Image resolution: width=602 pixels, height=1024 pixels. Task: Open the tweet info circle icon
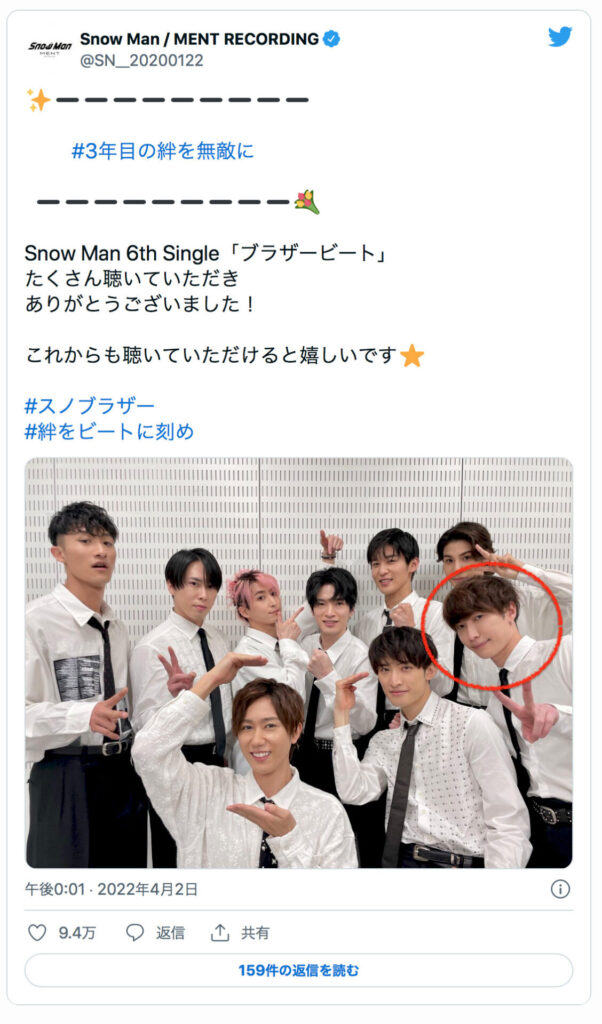560,889
